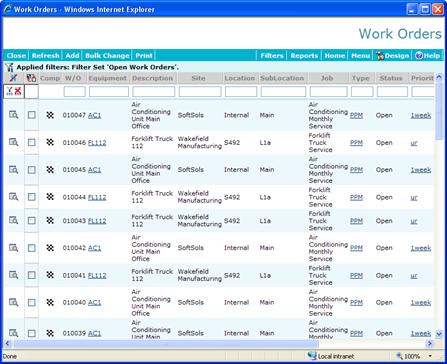Open the 1week priority link for 010042
This screenshot has height=364, width=447.
tap(421, 248)
